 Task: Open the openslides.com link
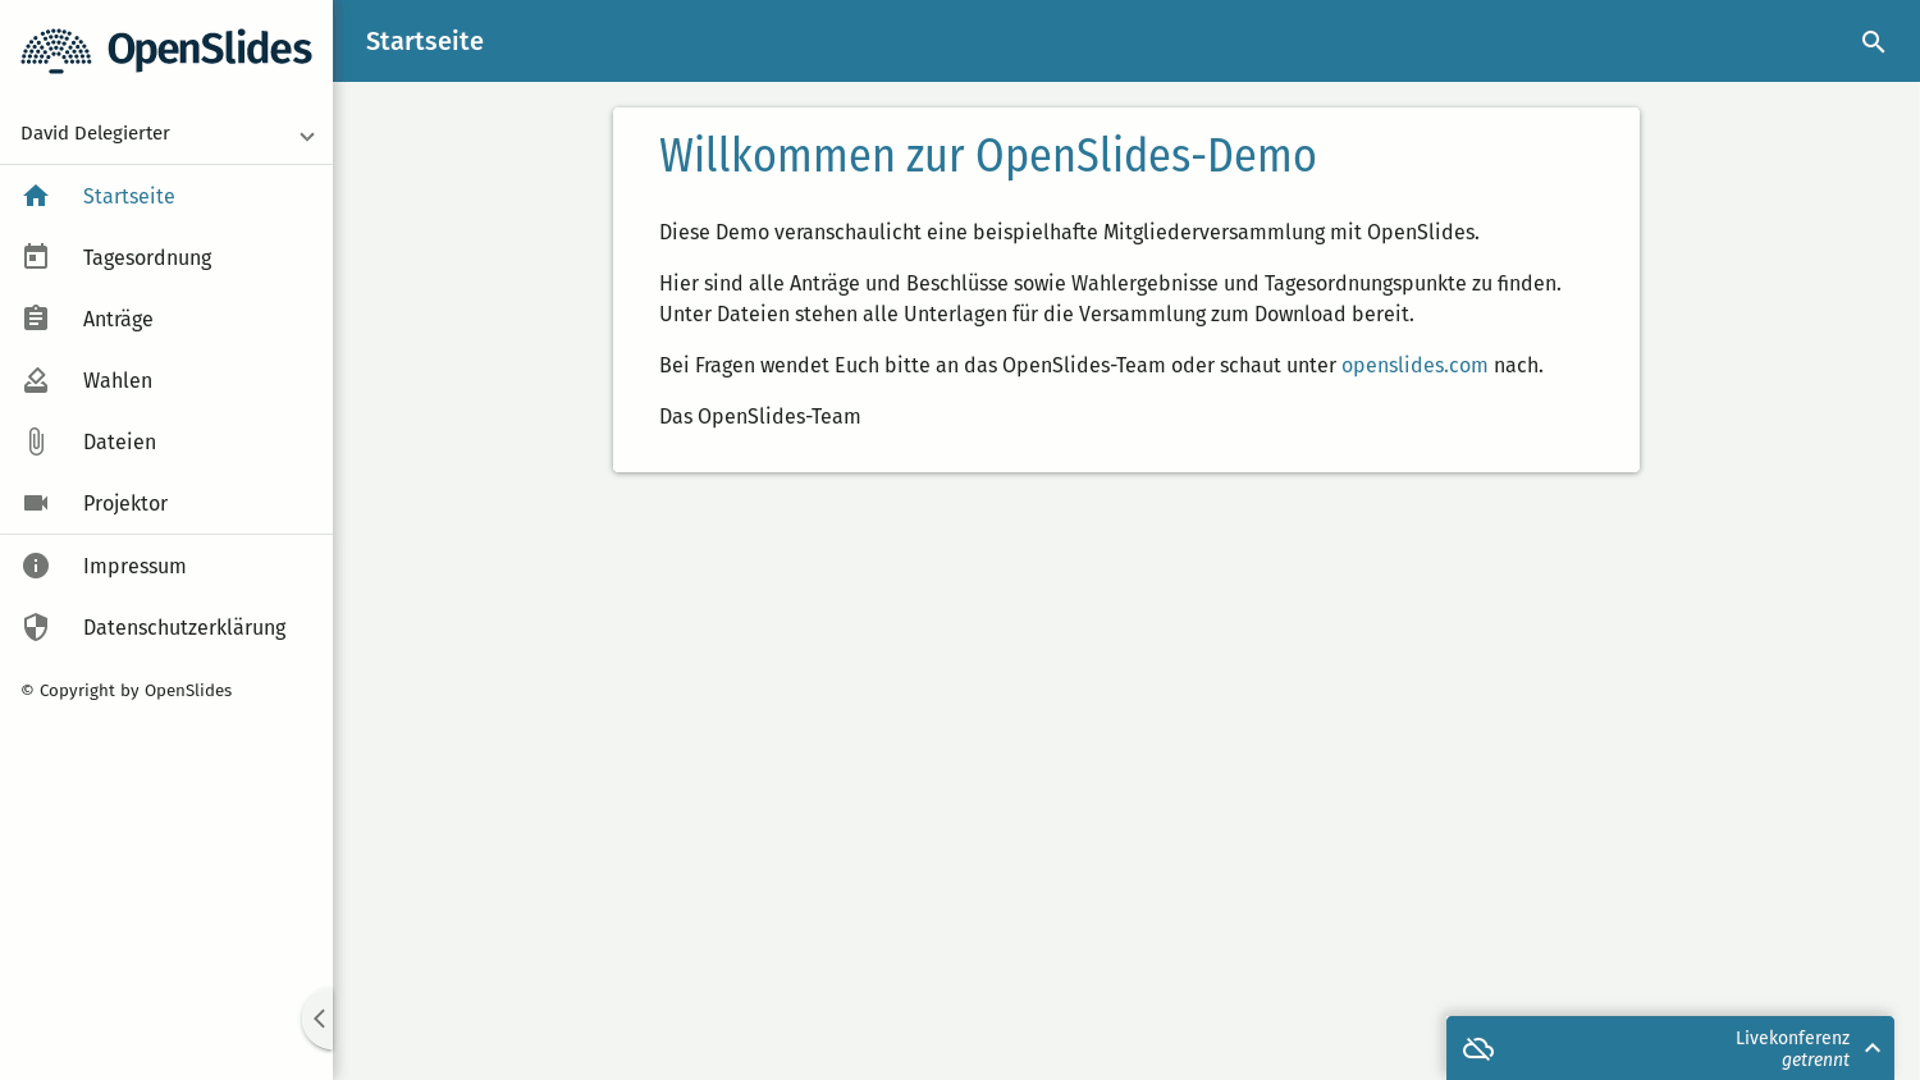[x=1414, y=366]
